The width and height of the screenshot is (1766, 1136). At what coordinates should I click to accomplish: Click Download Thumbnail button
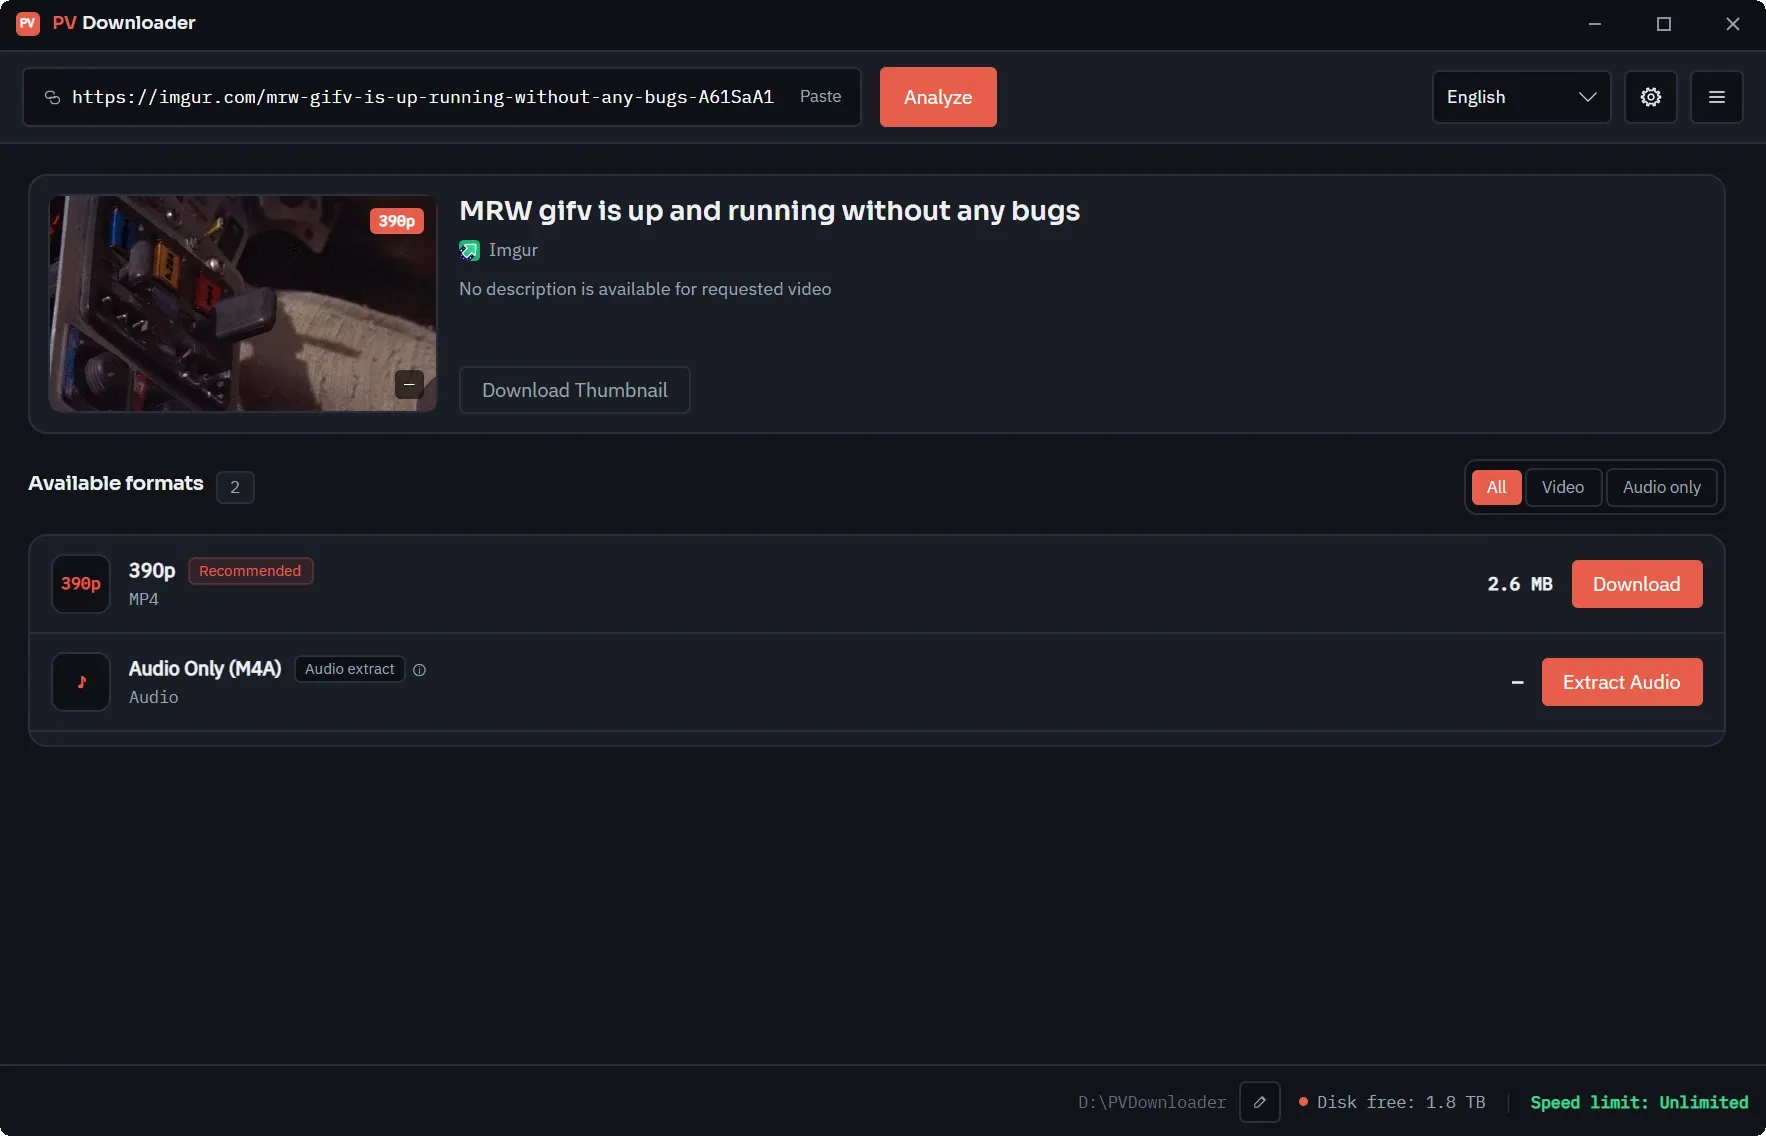click(x=574, y=390)
